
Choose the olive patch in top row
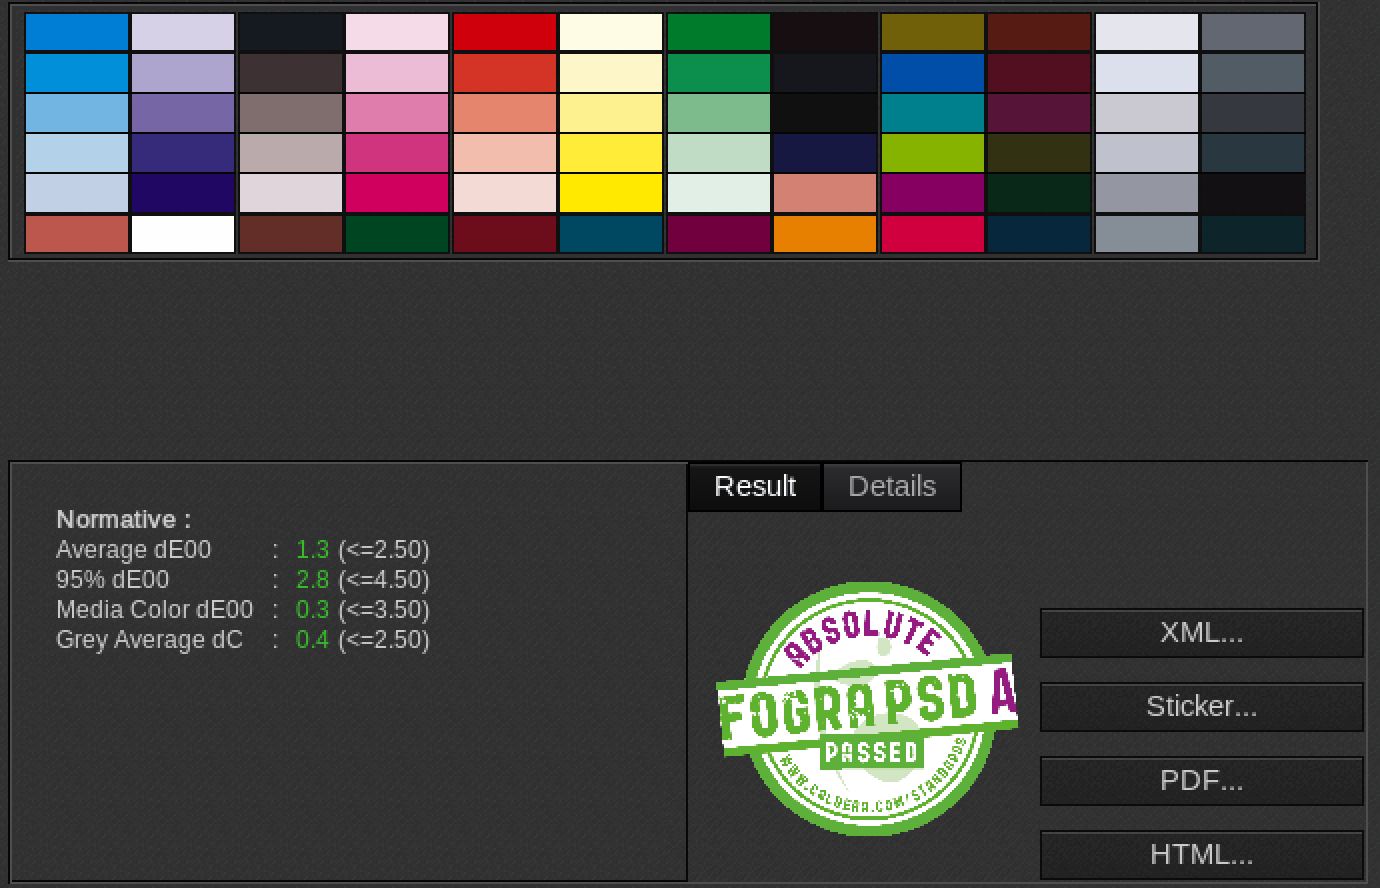coord(932,32)
